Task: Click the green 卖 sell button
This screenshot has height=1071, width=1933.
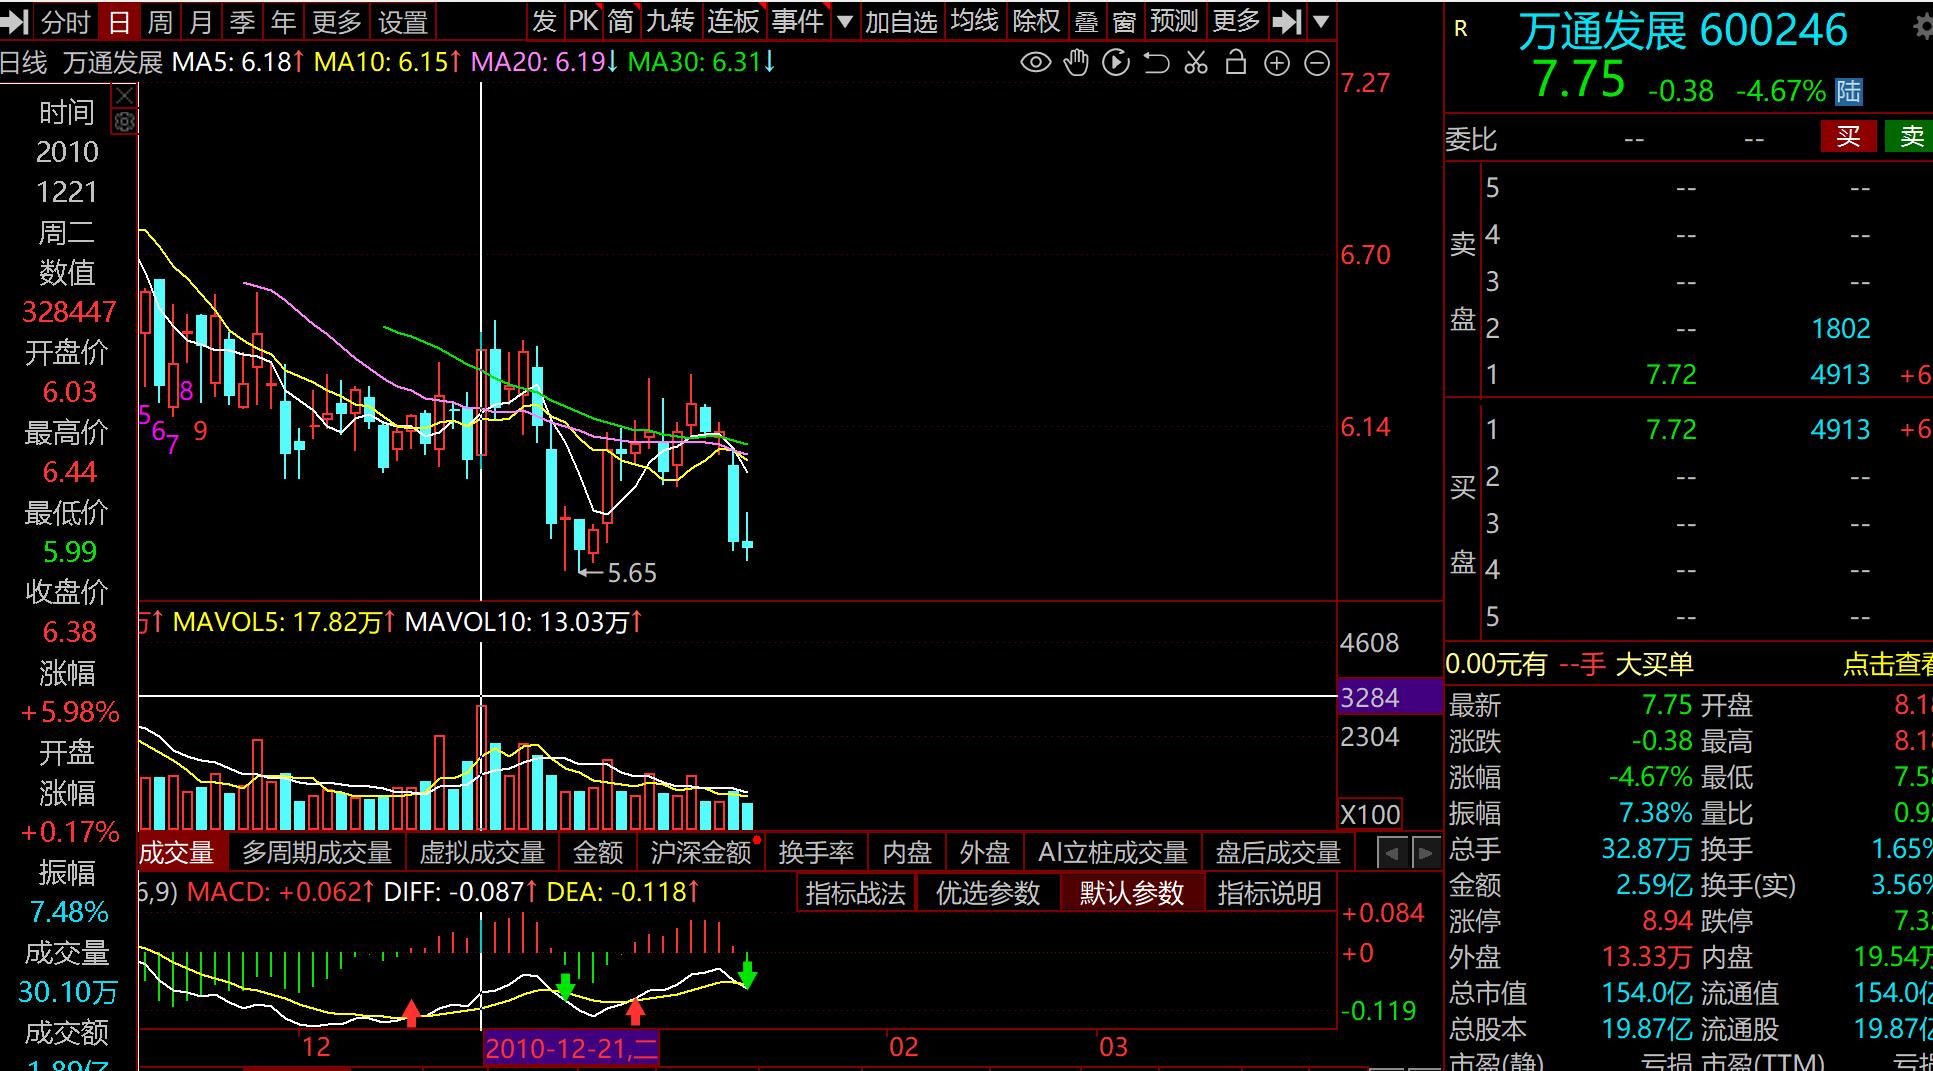Action: pyautogui.click(x=1910, y=137)
